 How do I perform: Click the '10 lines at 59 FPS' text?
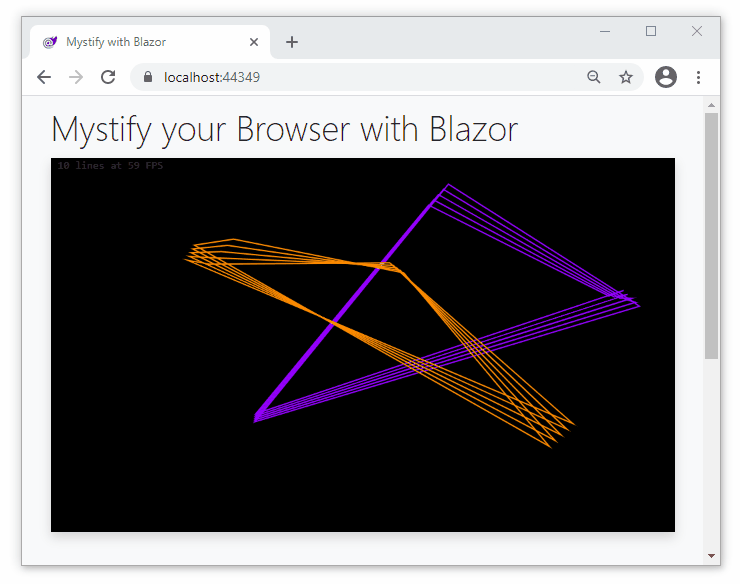point(110,166)
